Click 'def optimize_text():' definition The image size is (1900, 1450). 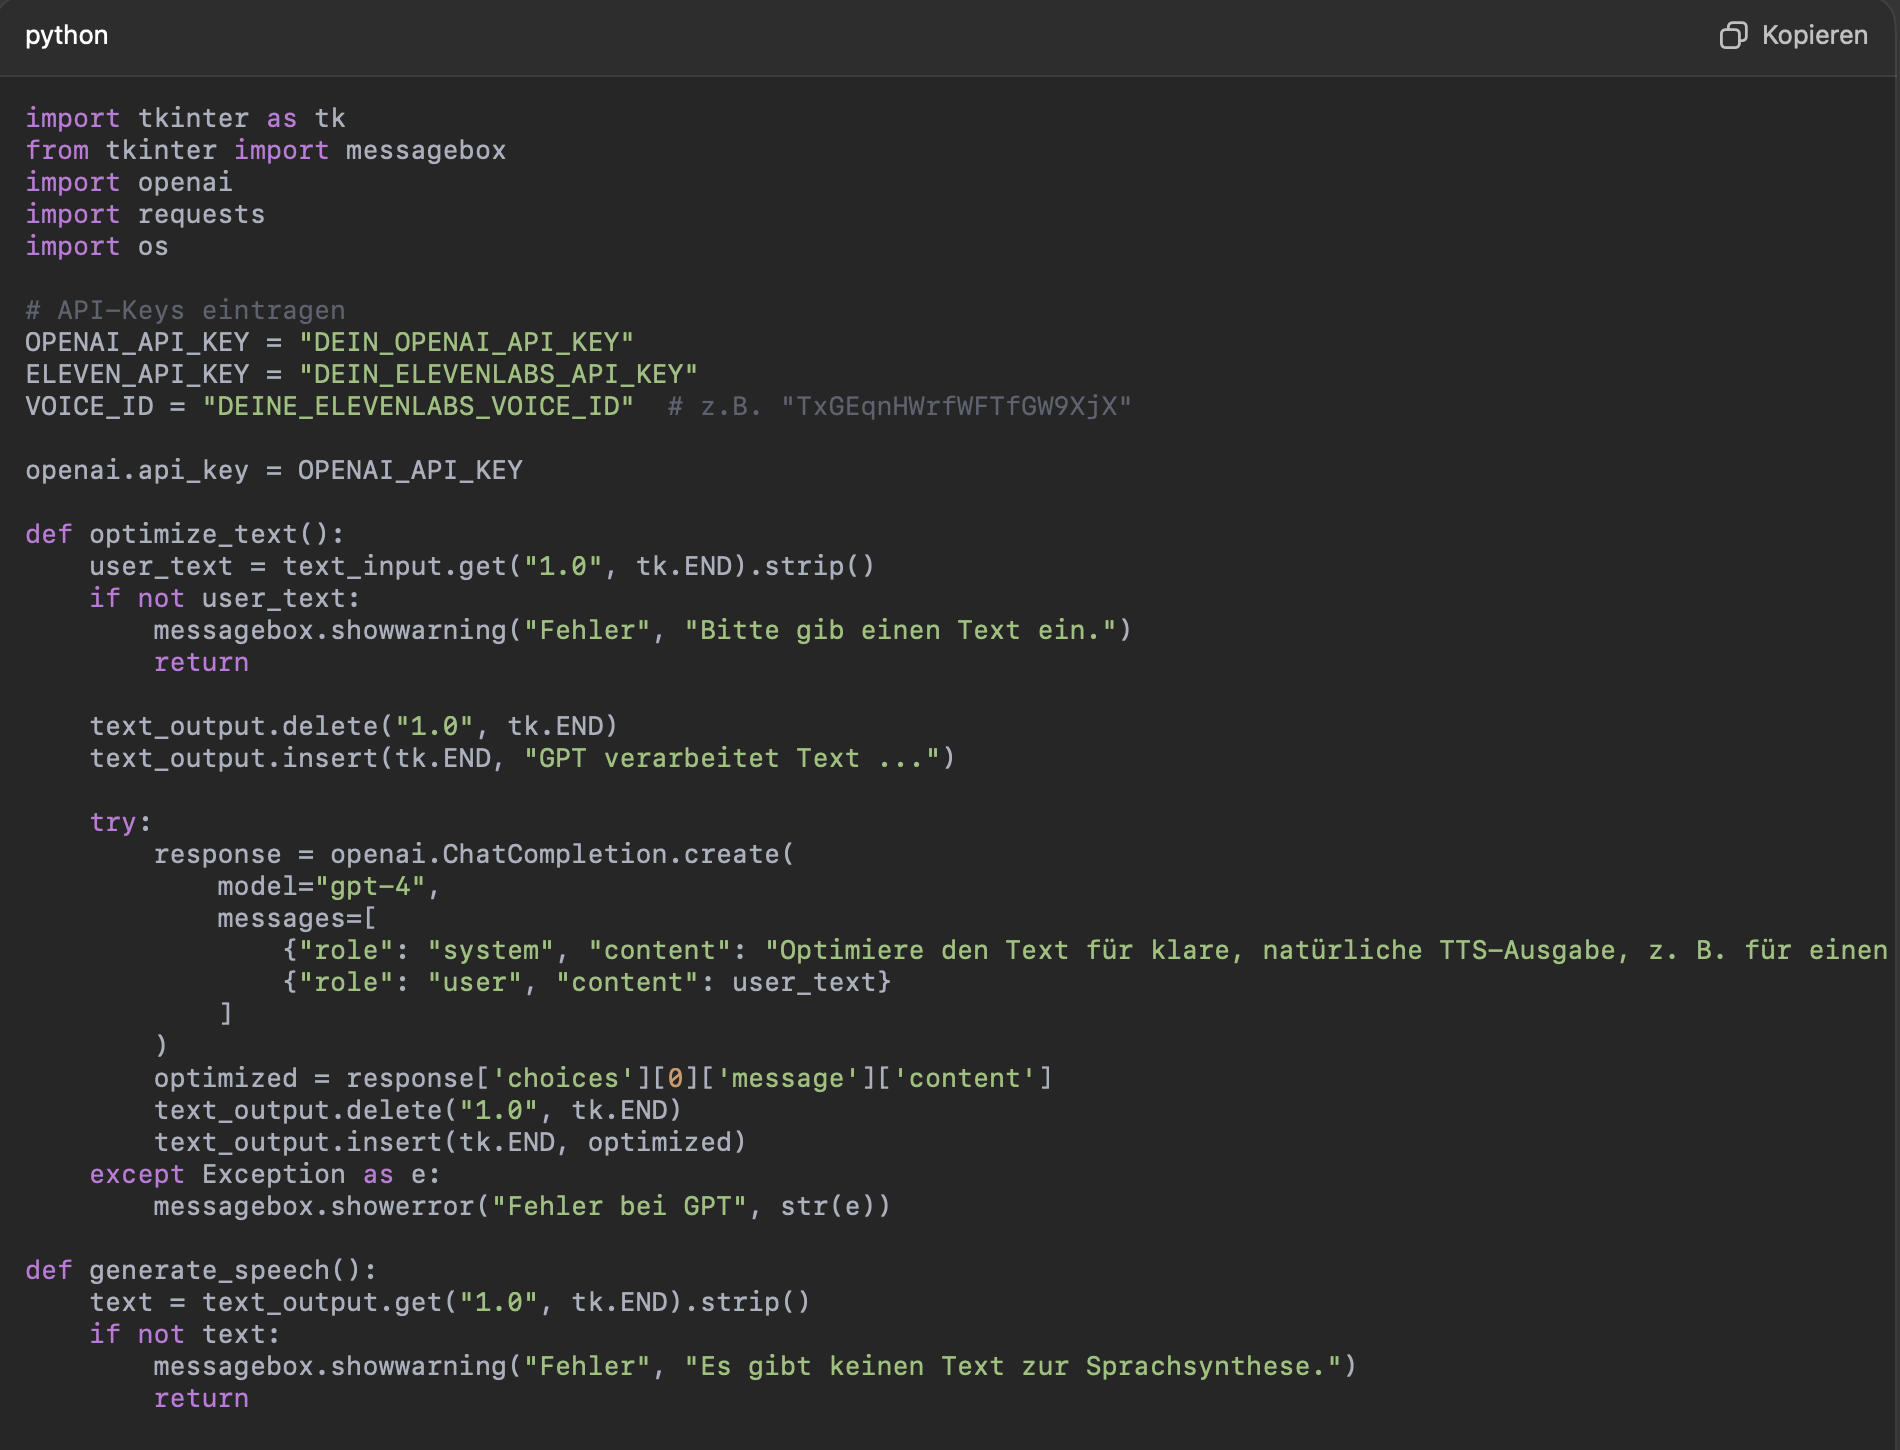pyautogui.click(x=185, y=534)
